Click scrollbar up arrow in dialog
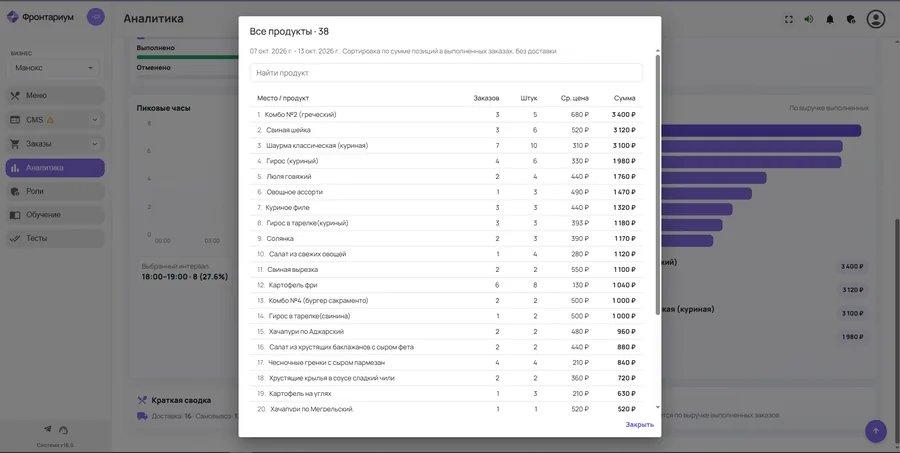Screen dimensions: 900x453 point(658,51)
